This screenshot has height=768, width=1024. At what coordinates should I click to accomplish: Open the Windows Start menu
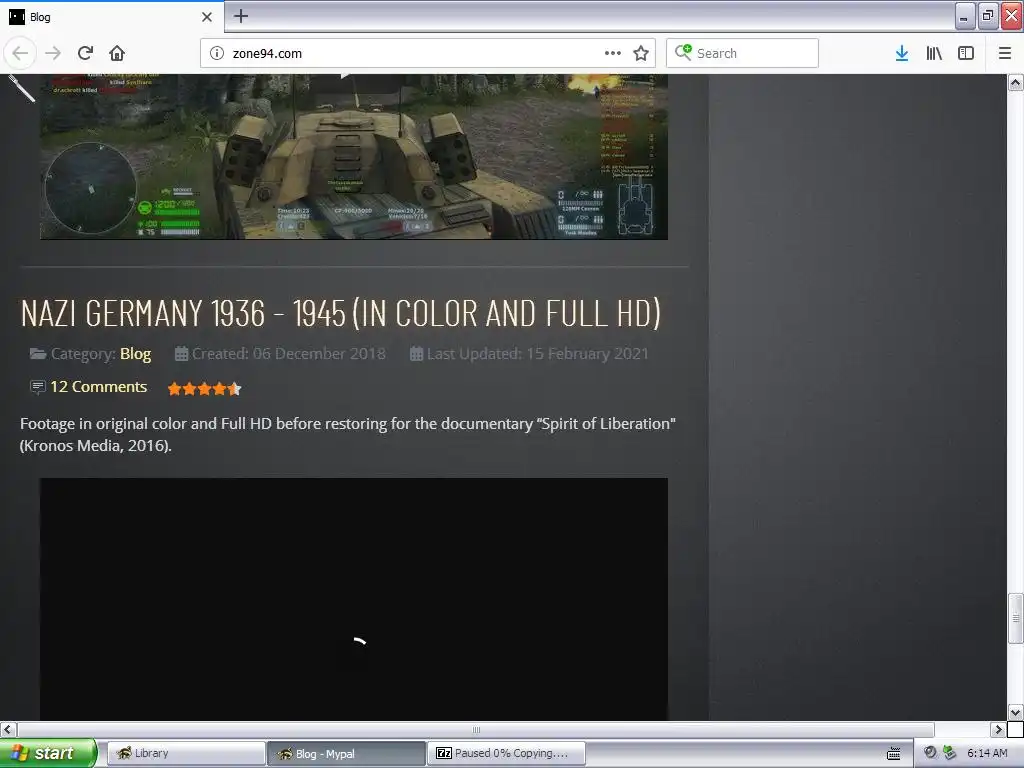tap(48, 753)
